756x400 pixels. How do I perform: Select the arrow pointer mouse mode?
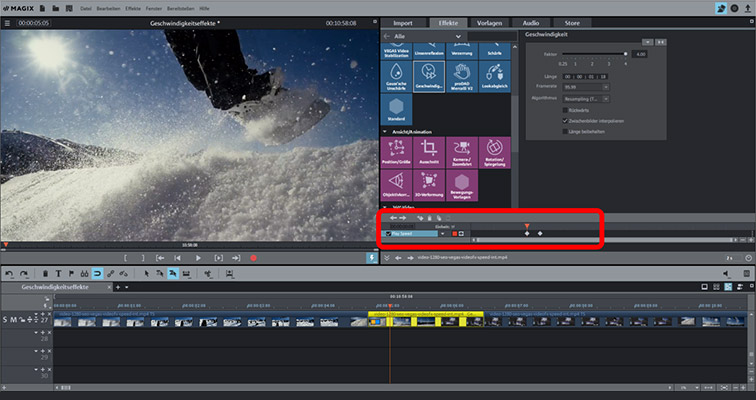(147, 274)
